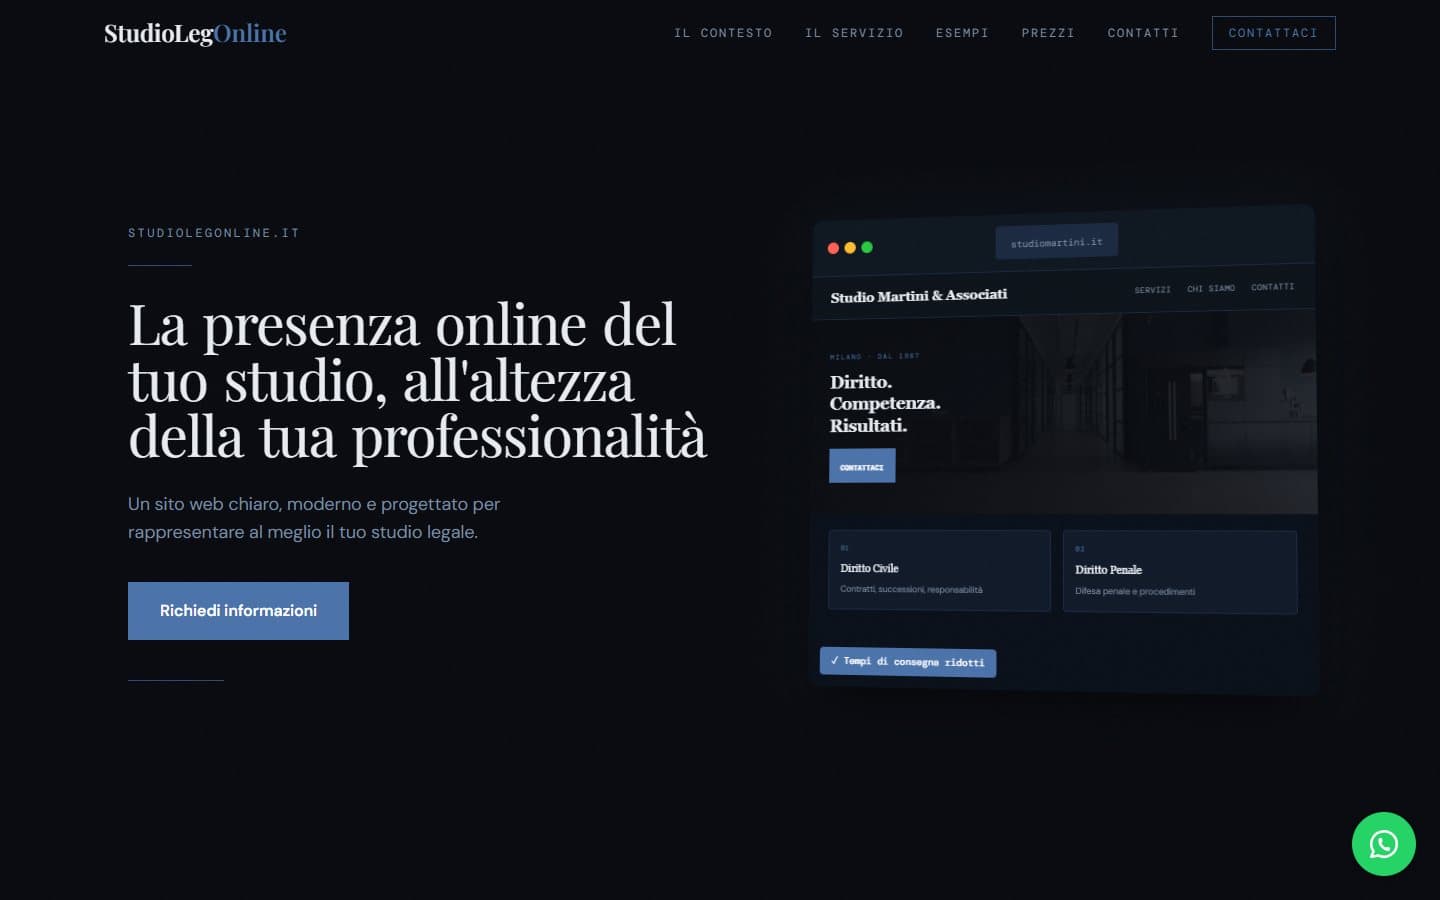Viewport: 1440px width, 900px height.
Task: Open the Esempi nav link
Action: 962,33
